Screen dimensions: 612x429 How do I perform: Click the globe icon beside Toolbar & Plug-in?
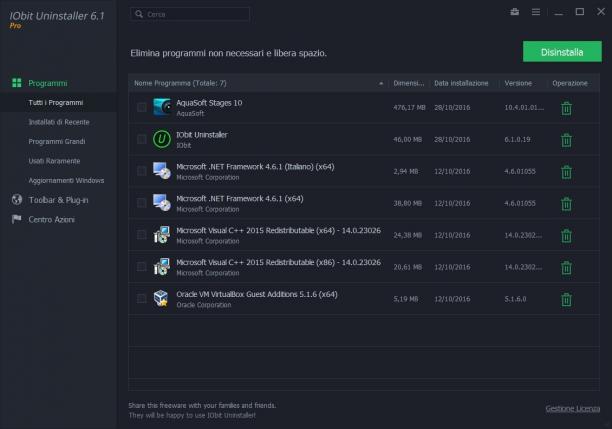(x=17, y=199)
